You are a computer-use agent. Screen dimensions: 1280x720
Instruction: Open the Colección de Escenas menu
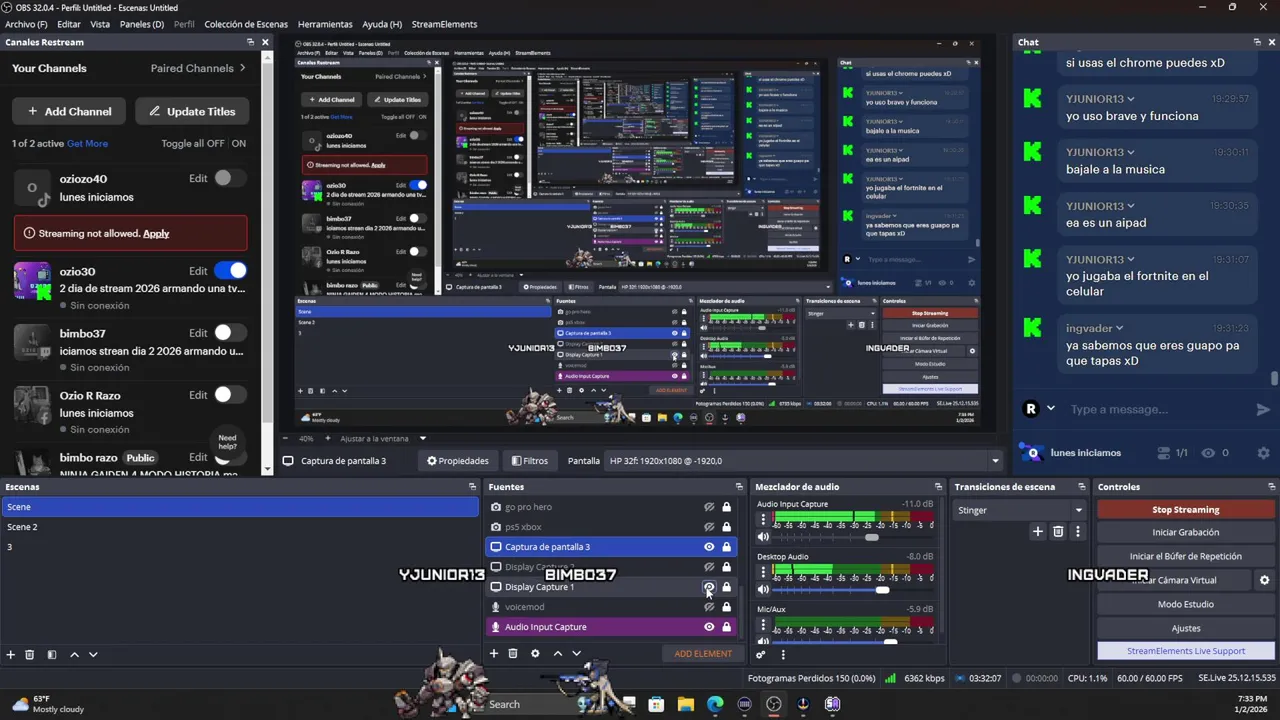(x=246, y=24)
